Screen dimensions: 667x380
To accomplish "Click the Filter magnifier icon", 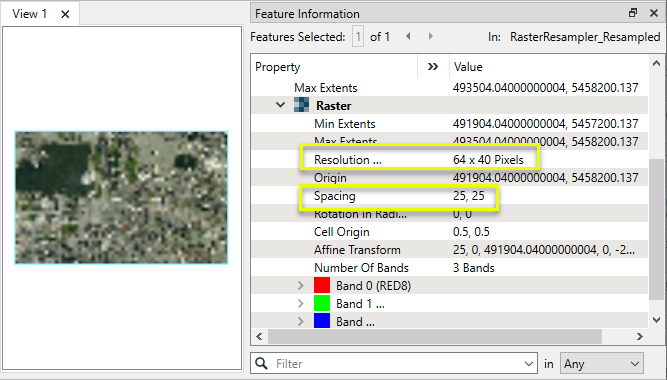I will point(261,363).
